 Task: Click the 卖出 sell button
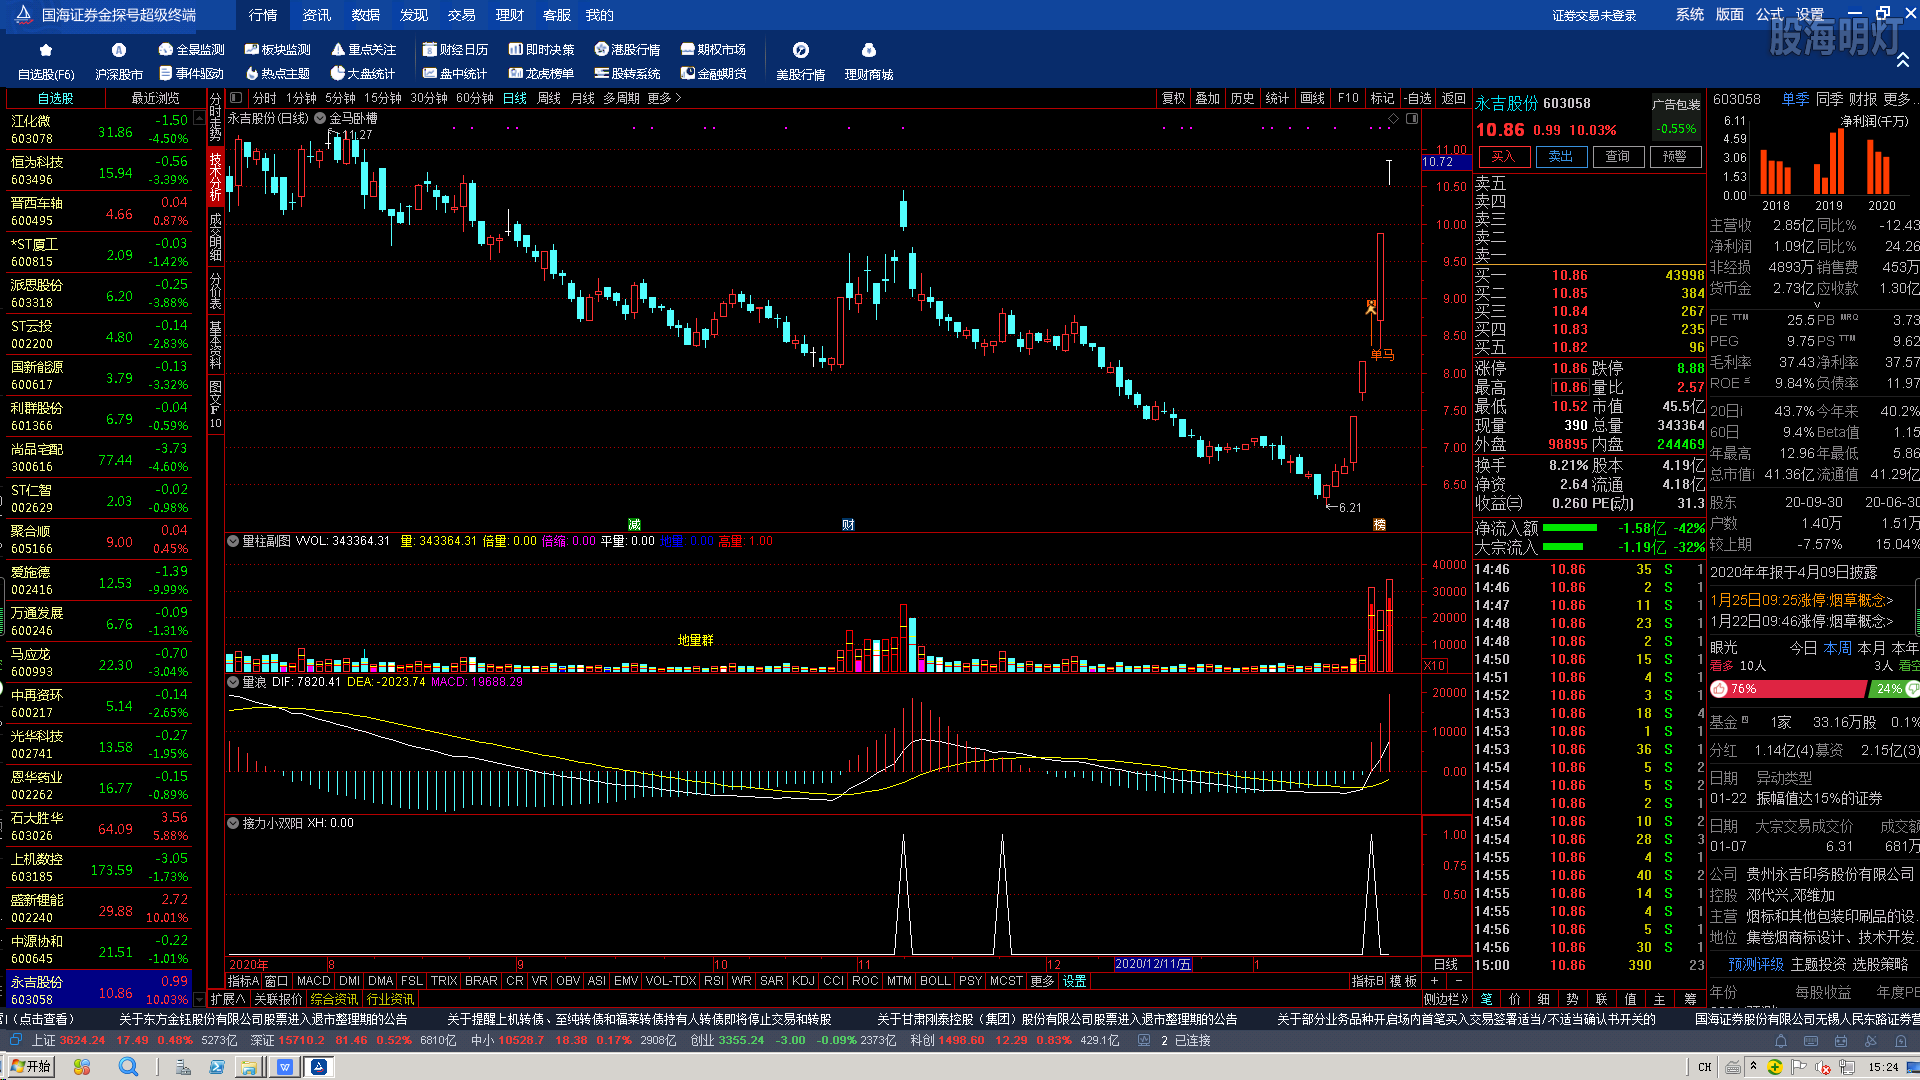click(x=1561, y=156)
